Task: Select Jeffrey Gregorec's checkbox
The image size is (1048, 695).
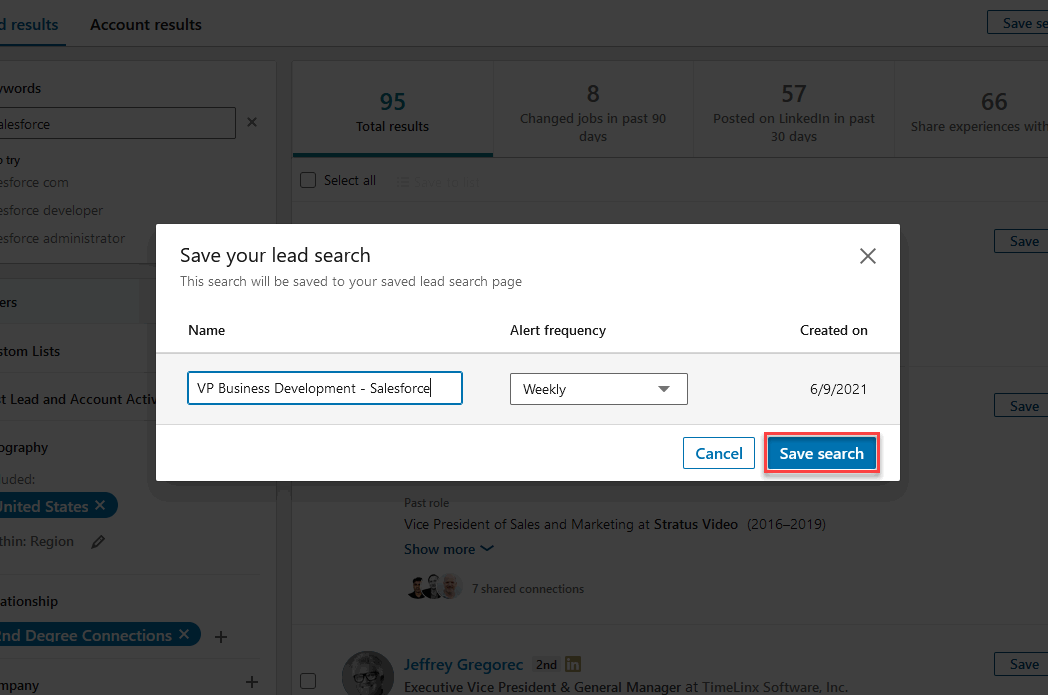Action: click(x=308, y=681)
